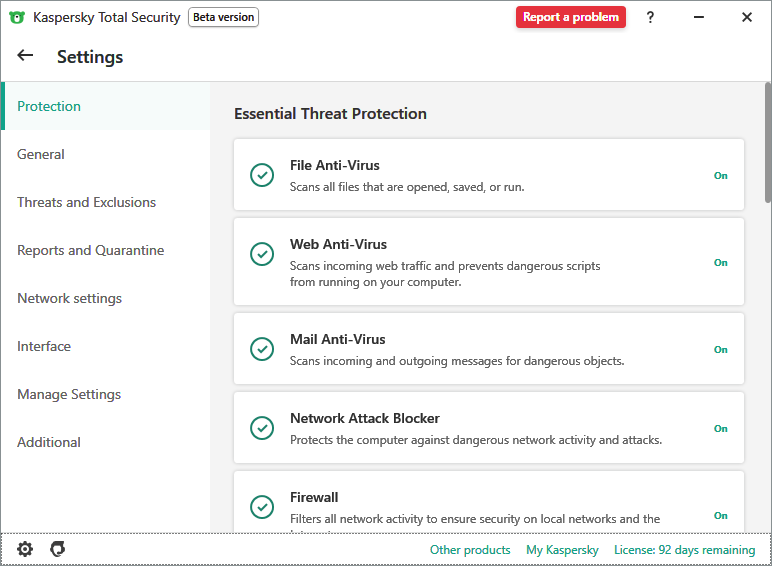Click the Other products link
Viewport: 772px width, 566px height.
[x=470, y=550]
